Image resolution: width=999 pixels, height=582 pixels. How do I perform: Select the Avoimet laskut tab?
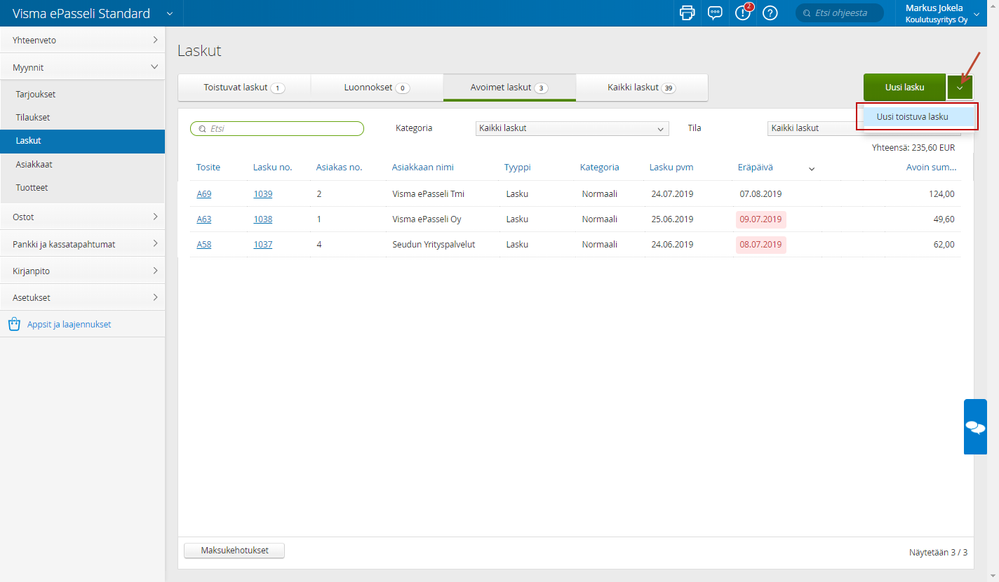pos(509,87)
